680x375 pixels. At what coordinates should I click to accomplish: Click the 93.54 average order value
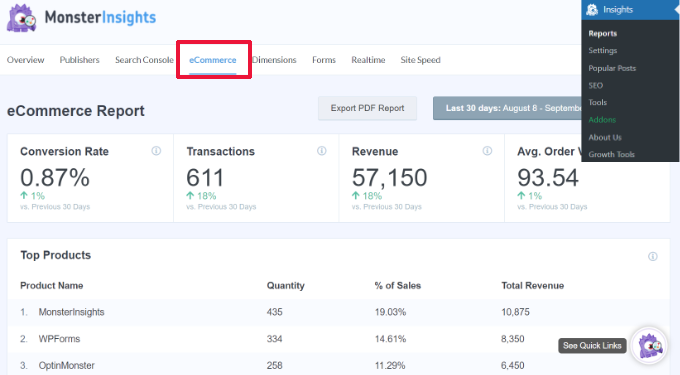(548, 178)
